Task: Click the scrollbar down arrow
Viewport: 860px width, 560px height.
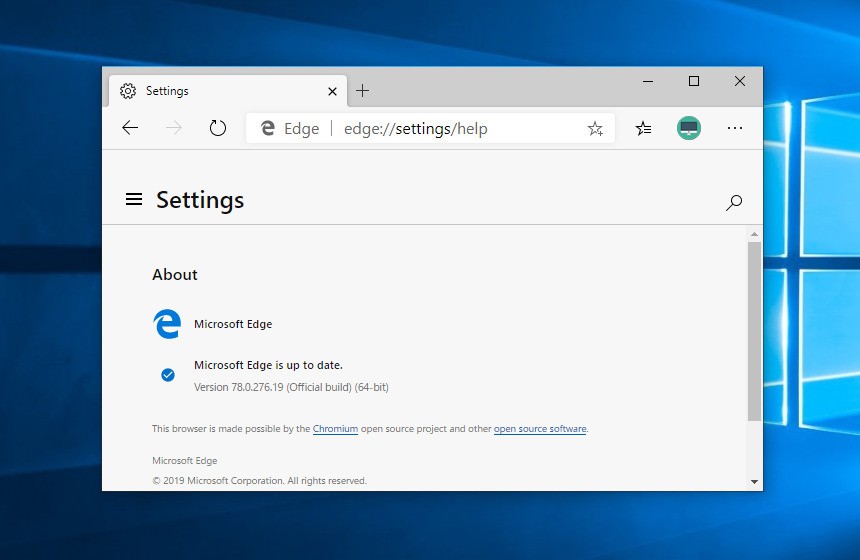Action: tap(754, 482)
